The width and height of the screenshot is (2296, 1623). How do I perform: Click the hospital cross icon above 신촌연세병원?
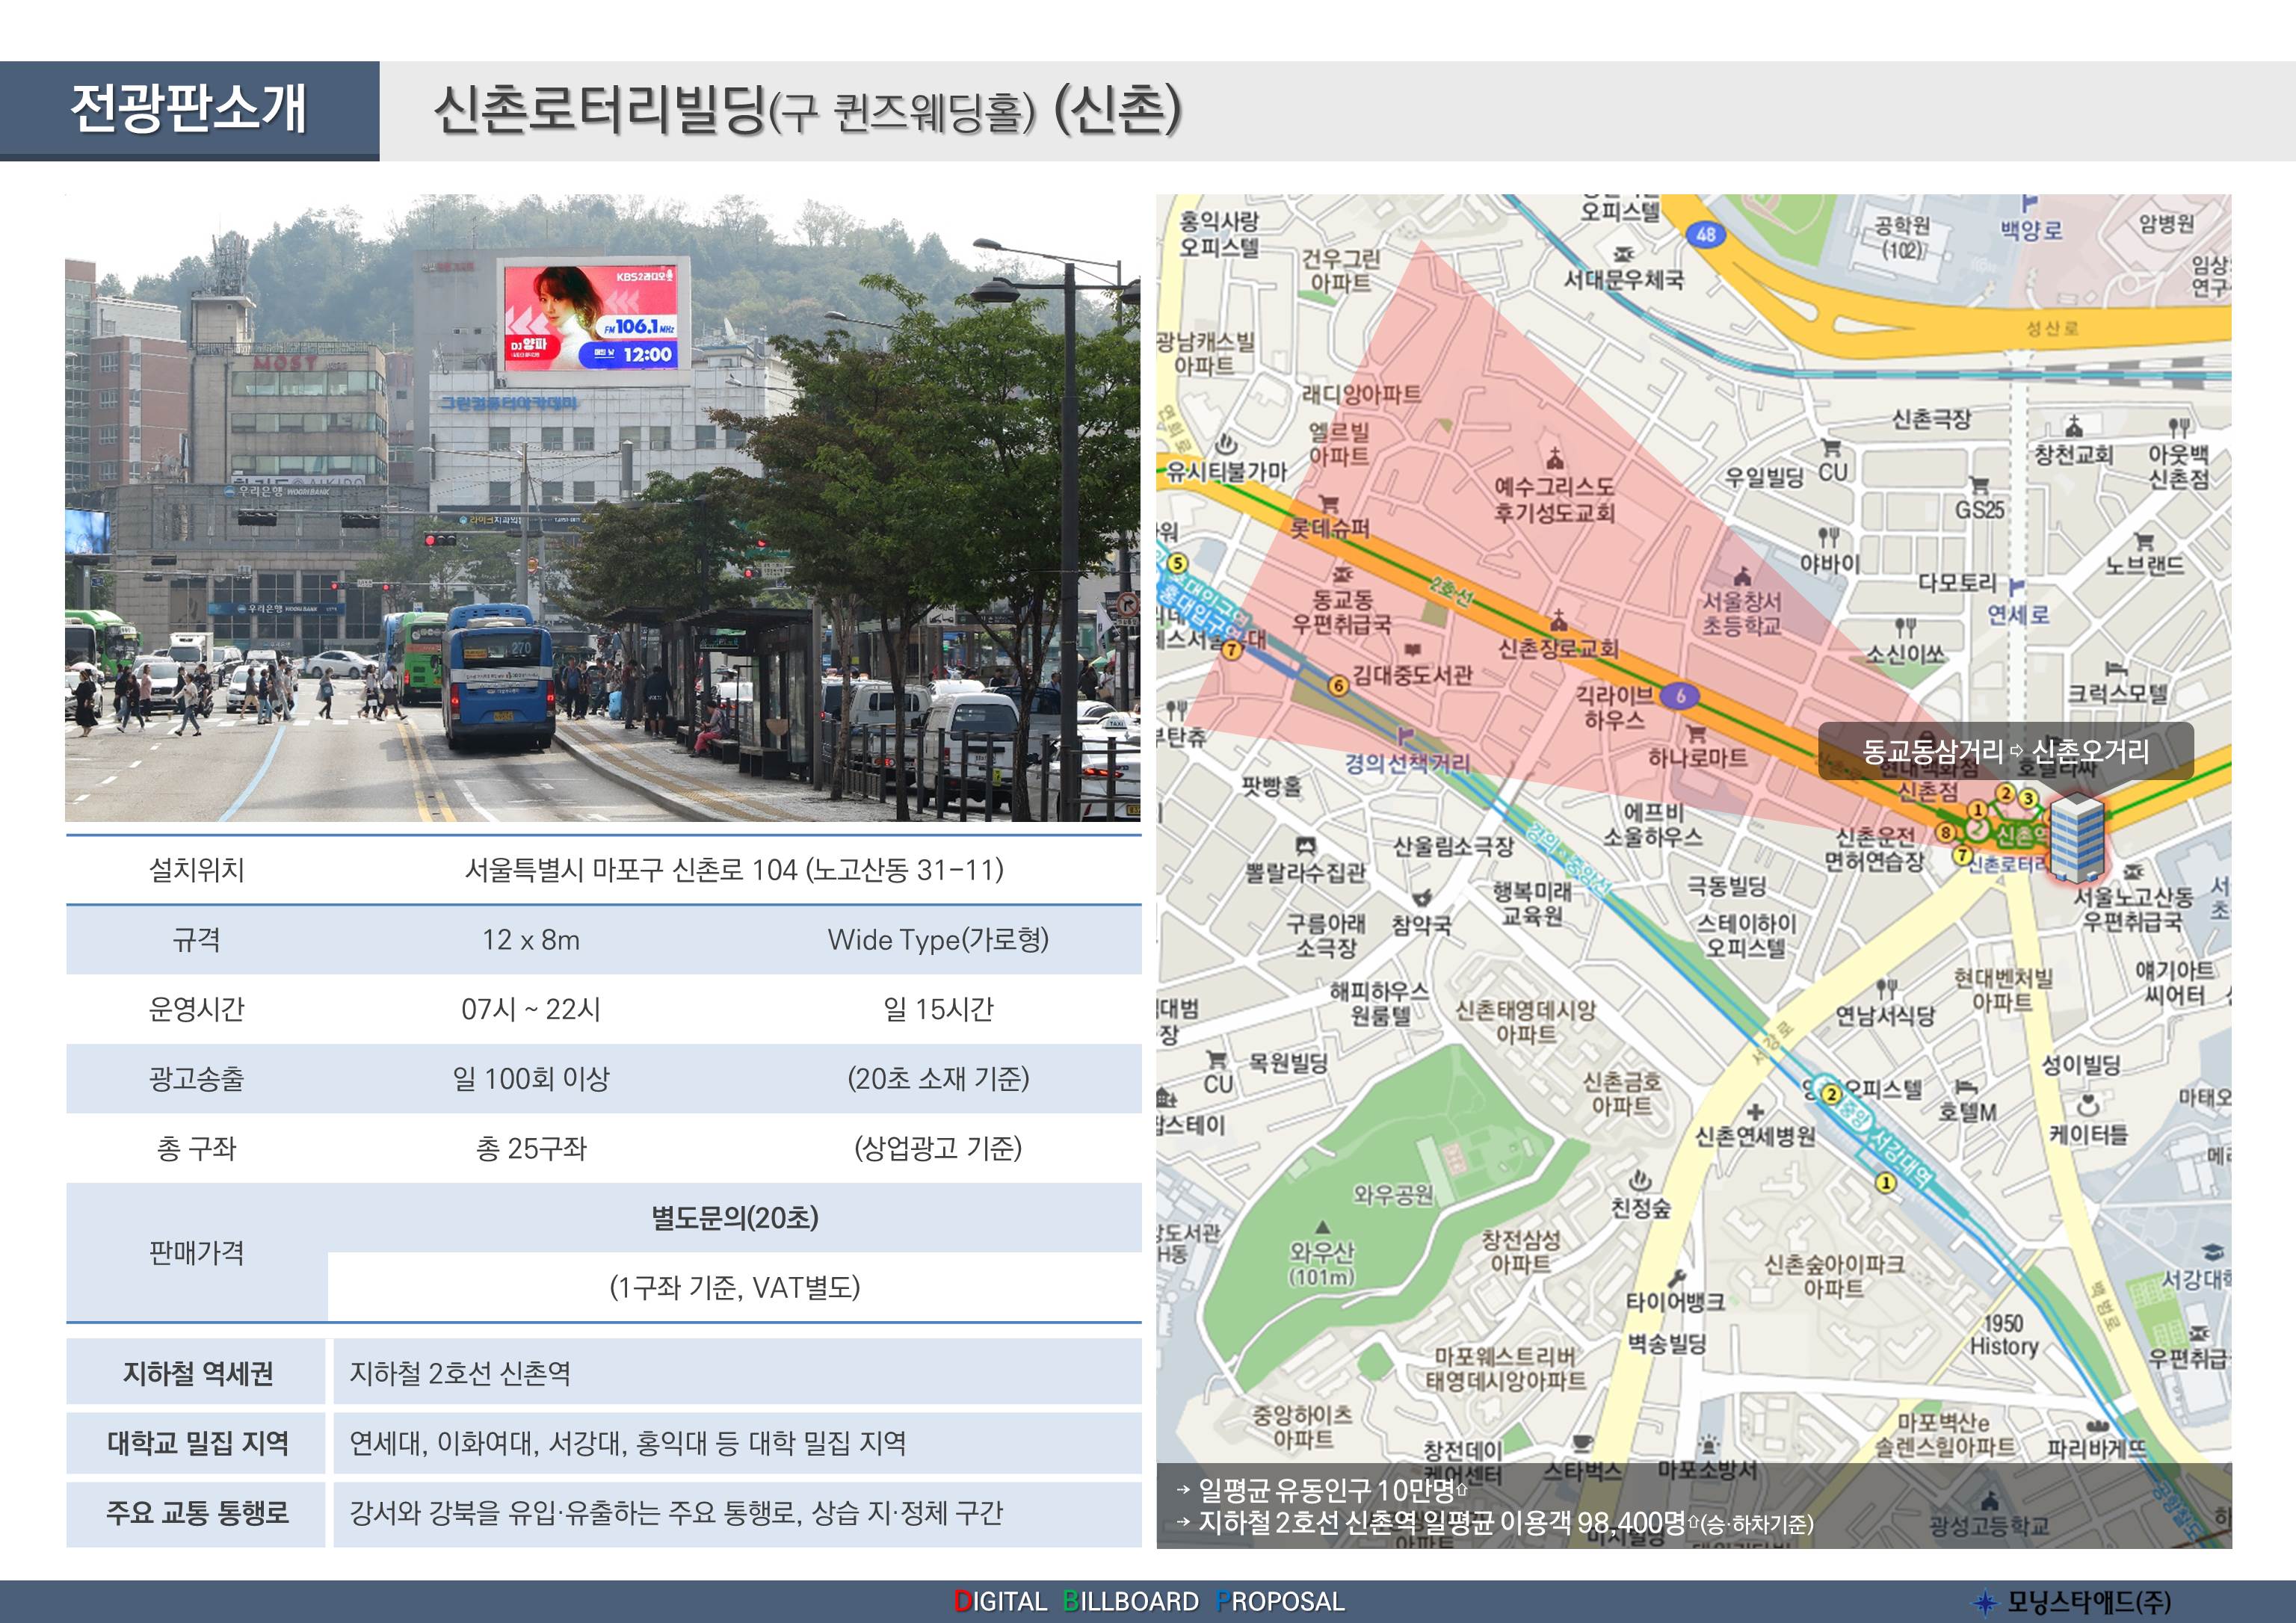(x=1755, y=1112)
